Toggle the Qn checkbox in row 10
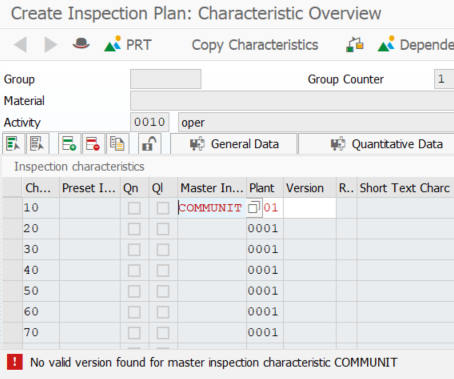Image resolution: width=454 pixels, height=379 pixels. [x=134, y=208]
